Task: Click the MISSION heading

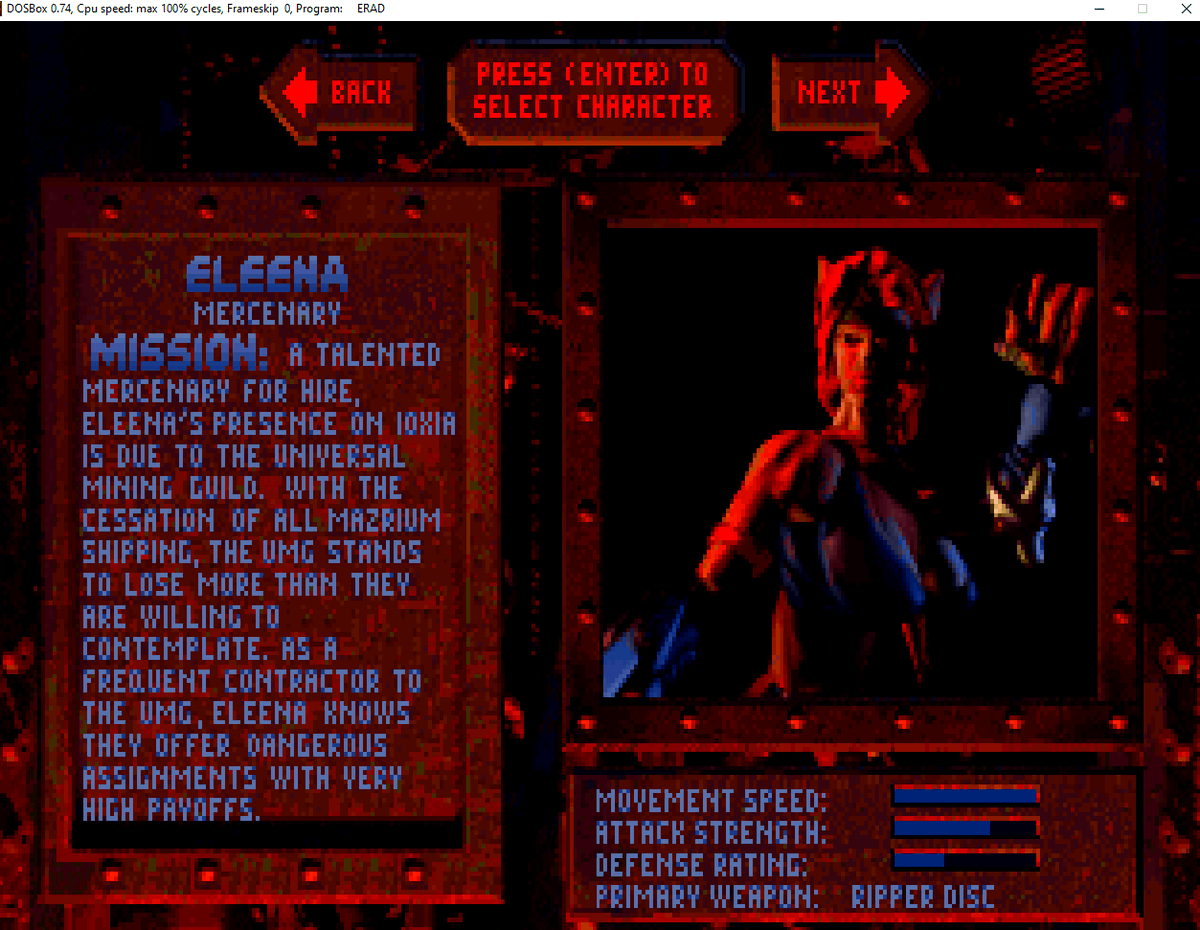Action: (x=179, y=353)
